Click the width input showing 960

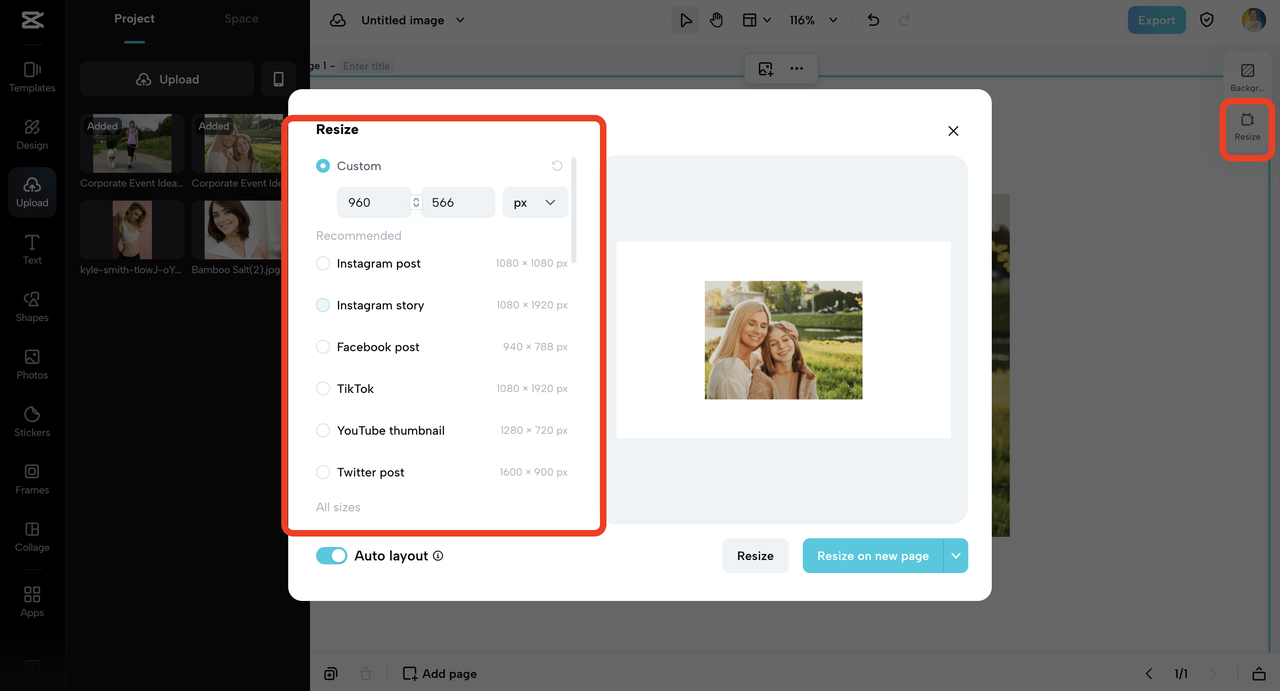click(374, 202)
